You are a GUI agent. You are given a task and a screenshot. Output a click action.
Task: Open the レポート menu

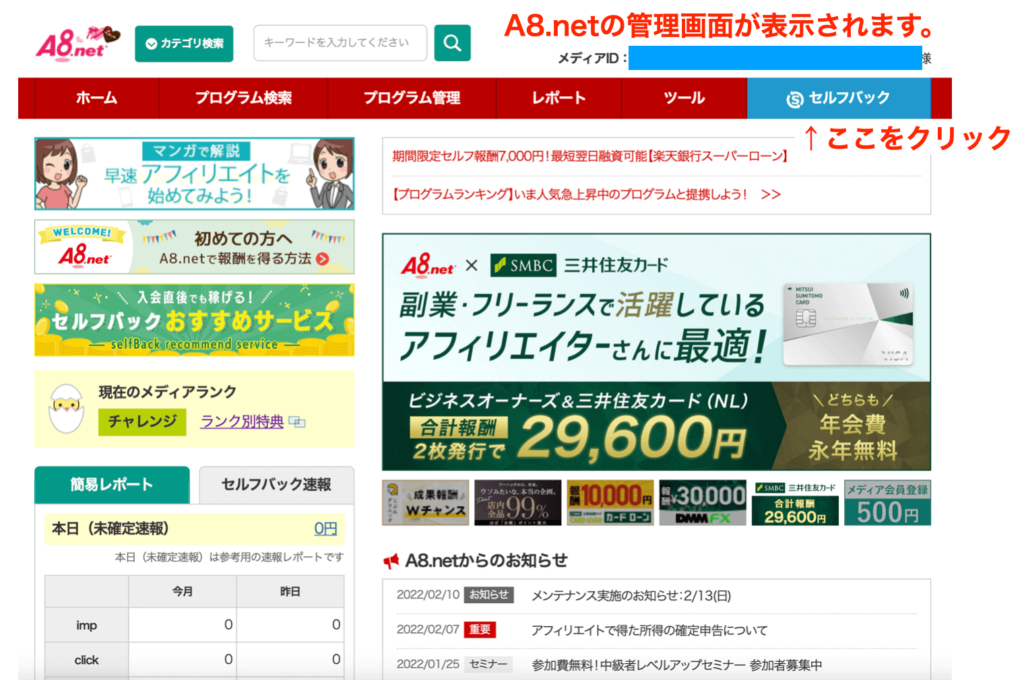coord(558,98)
